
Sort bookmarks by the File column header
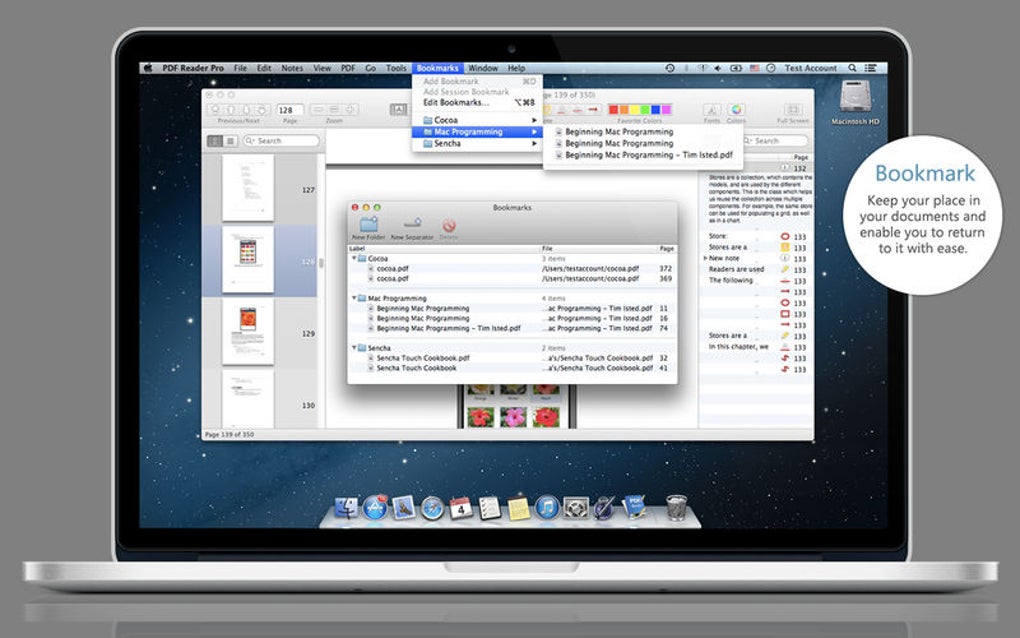pos(598,248)
